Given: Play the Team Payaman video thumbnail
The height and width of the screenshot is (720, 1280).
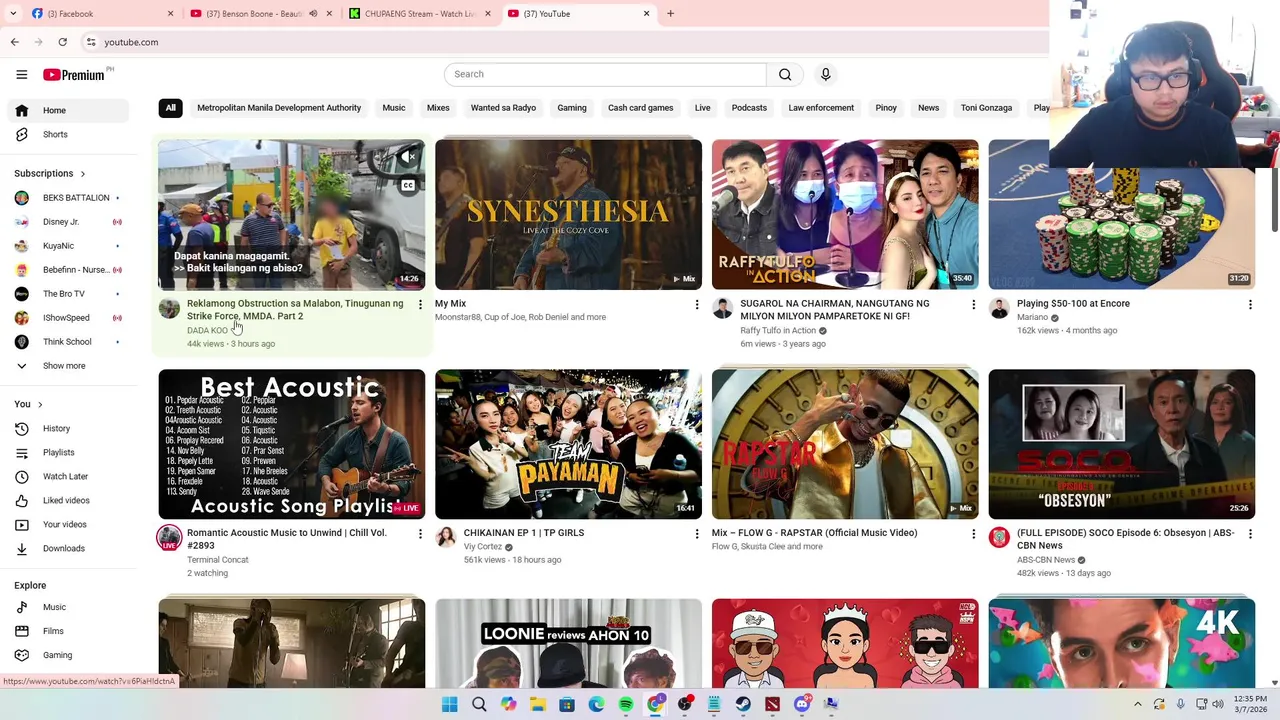Looking at the screenshot, I should click(568, 444).
